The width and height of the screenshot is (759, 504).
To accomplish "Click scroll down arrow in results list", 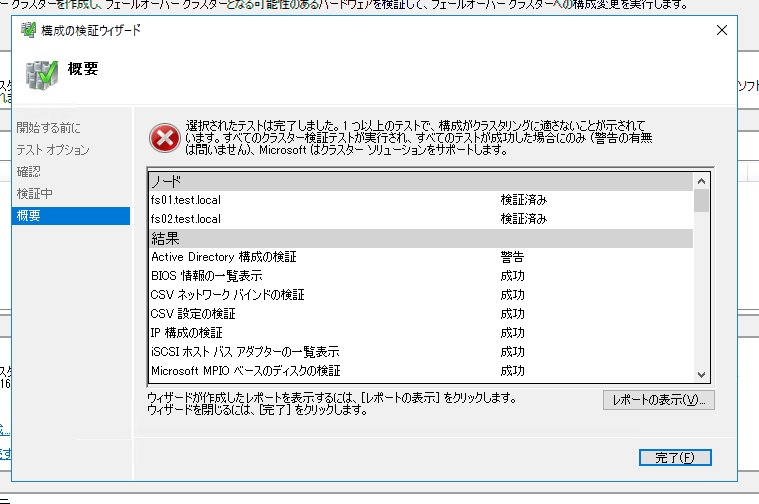I will [701, 374].
